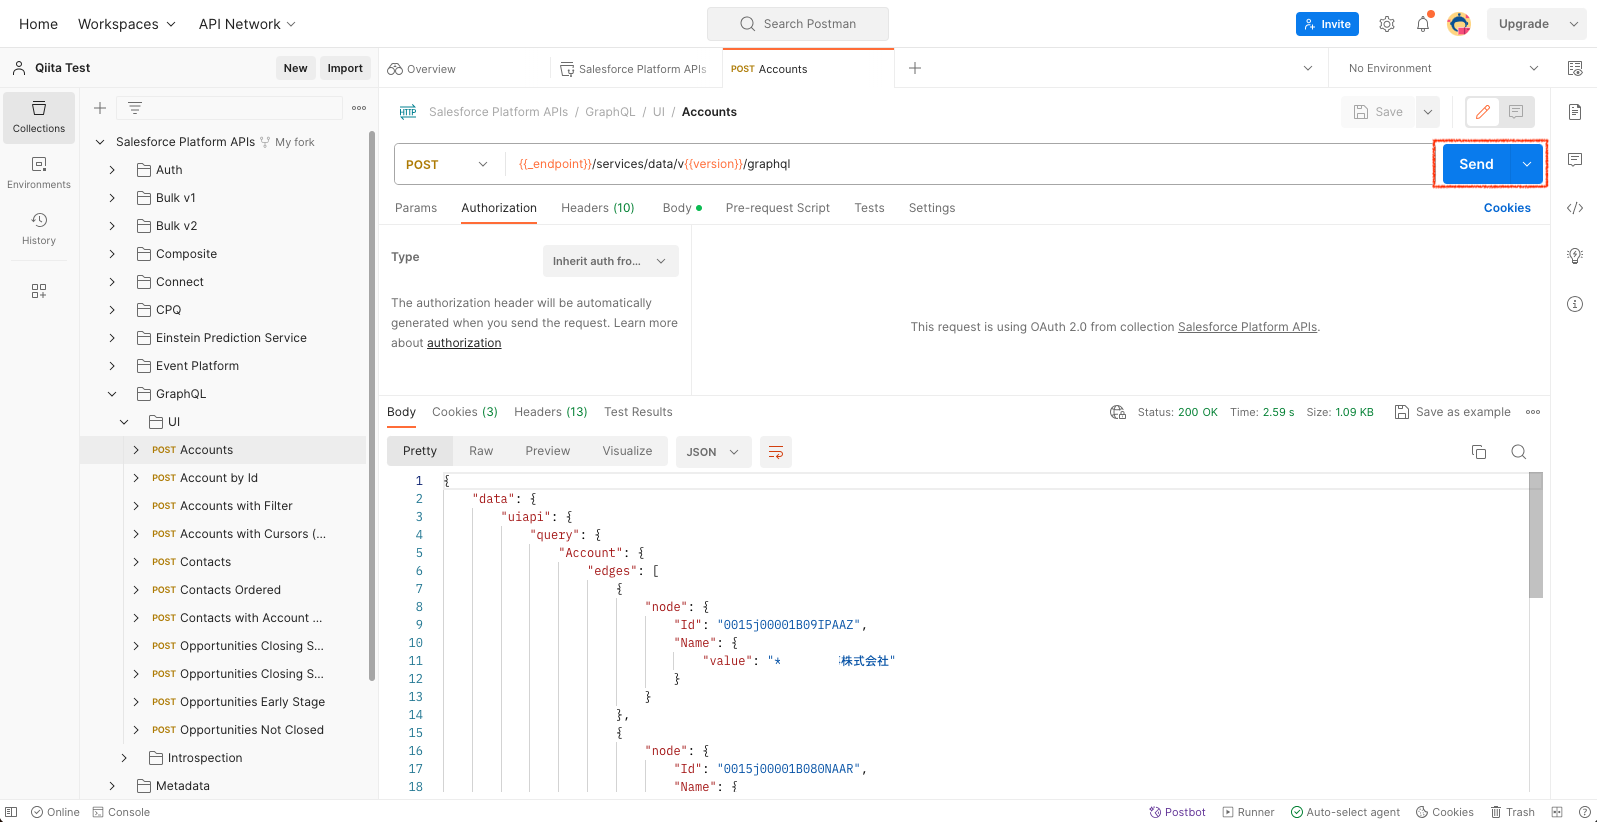Viewport: 1597px width, 822px height.
Task: Click the network globe icon beside Status
Action: tap(1118, 412)
